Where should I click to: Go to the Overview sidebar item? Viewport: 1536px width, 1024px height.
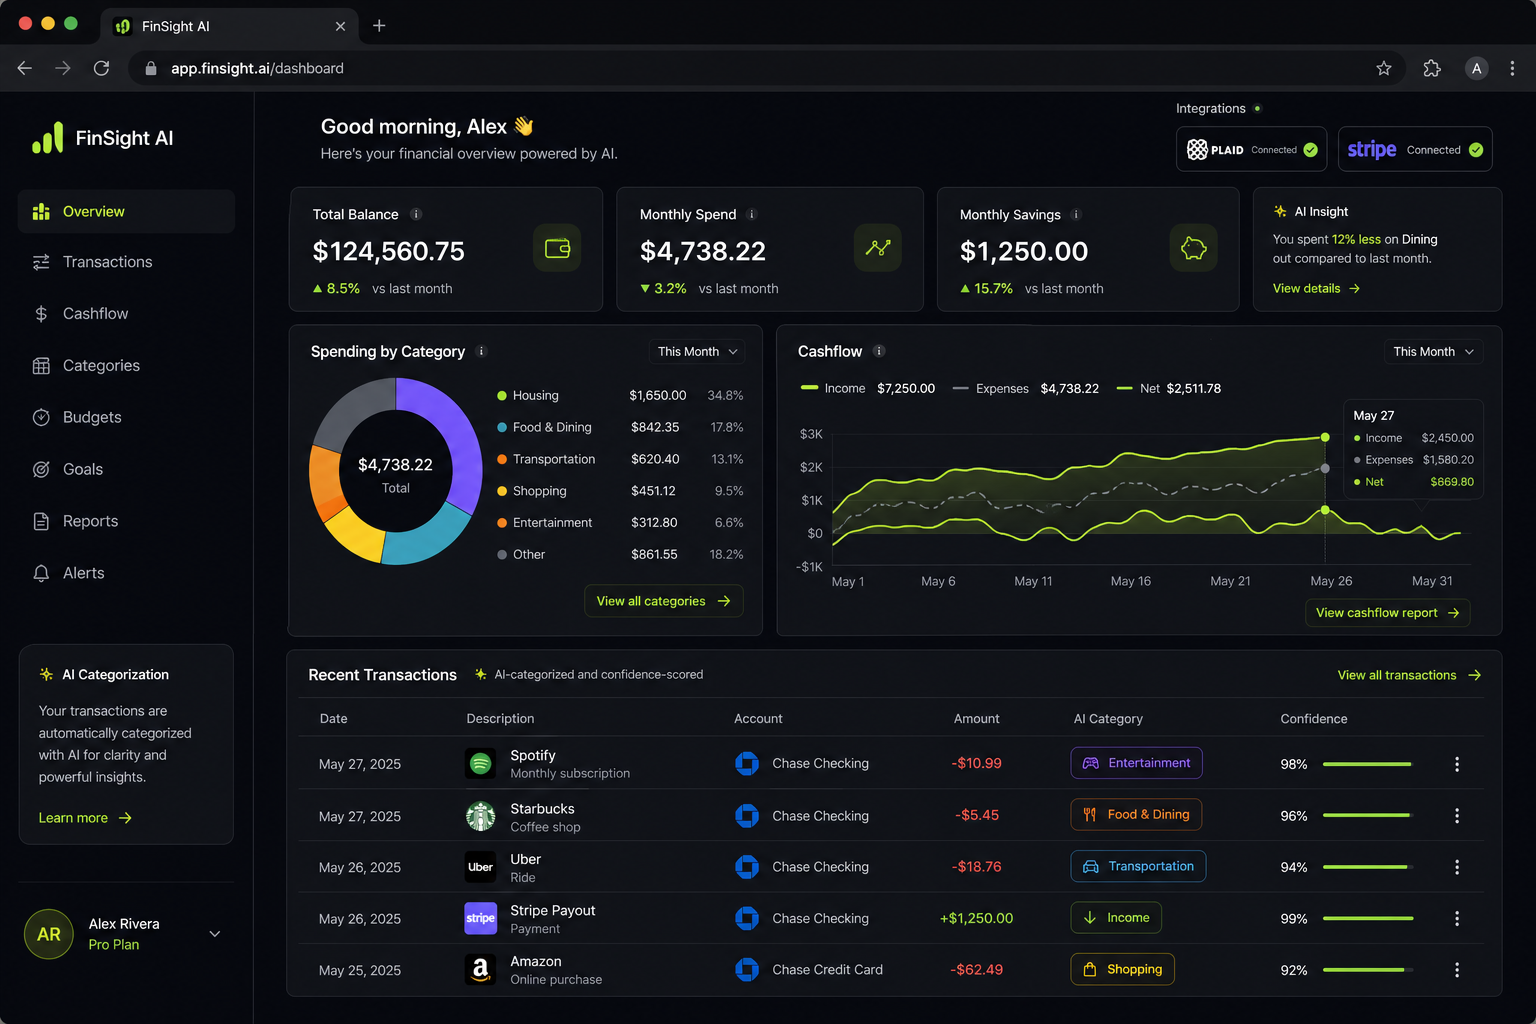[x=127, y=211]
